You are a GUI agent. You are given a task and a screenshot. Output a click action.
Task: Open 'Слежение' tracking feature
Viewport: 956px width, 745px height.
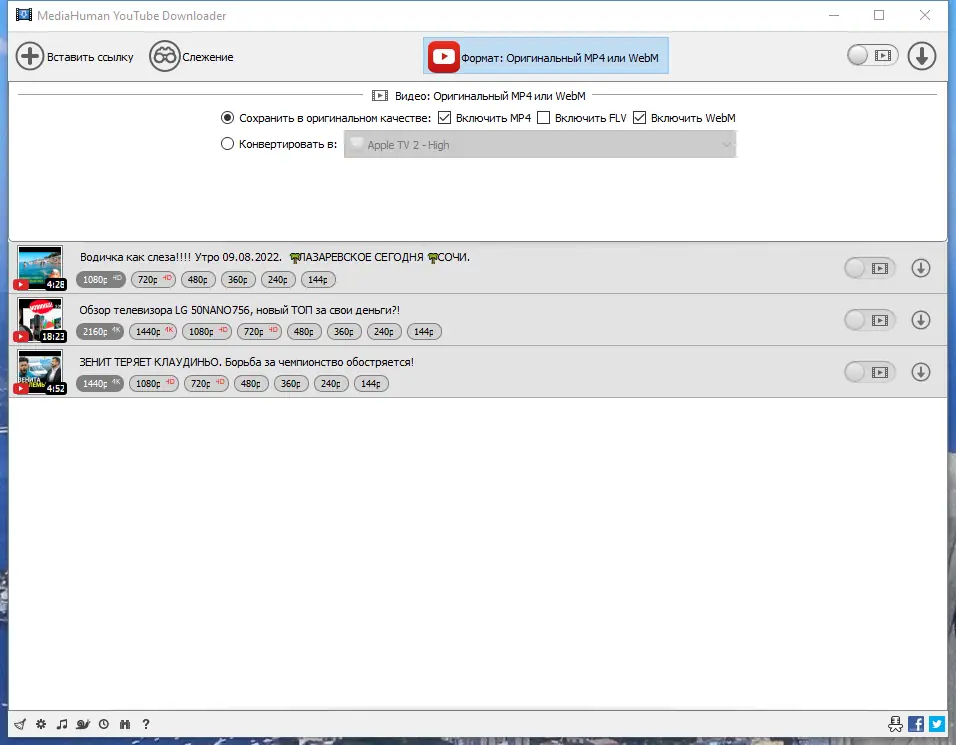192,56
